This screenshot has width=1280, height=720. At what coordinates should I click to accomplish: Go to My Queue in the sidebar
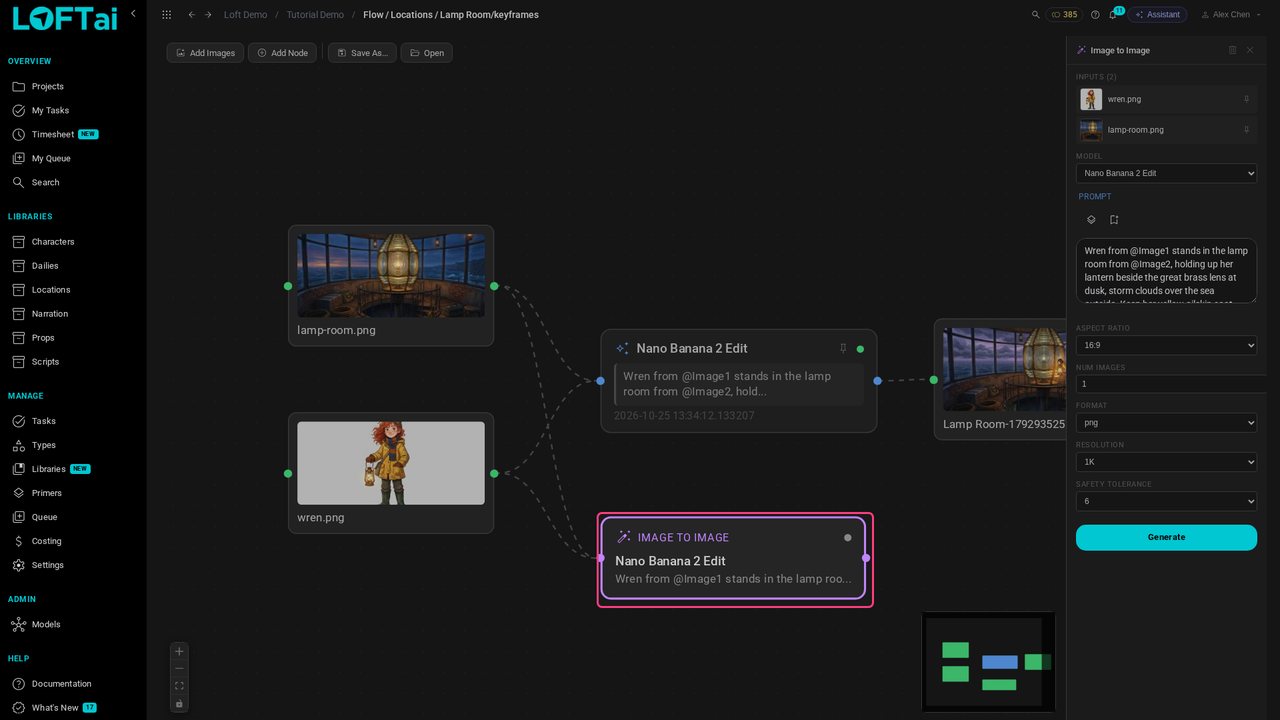tap(51, 158)
